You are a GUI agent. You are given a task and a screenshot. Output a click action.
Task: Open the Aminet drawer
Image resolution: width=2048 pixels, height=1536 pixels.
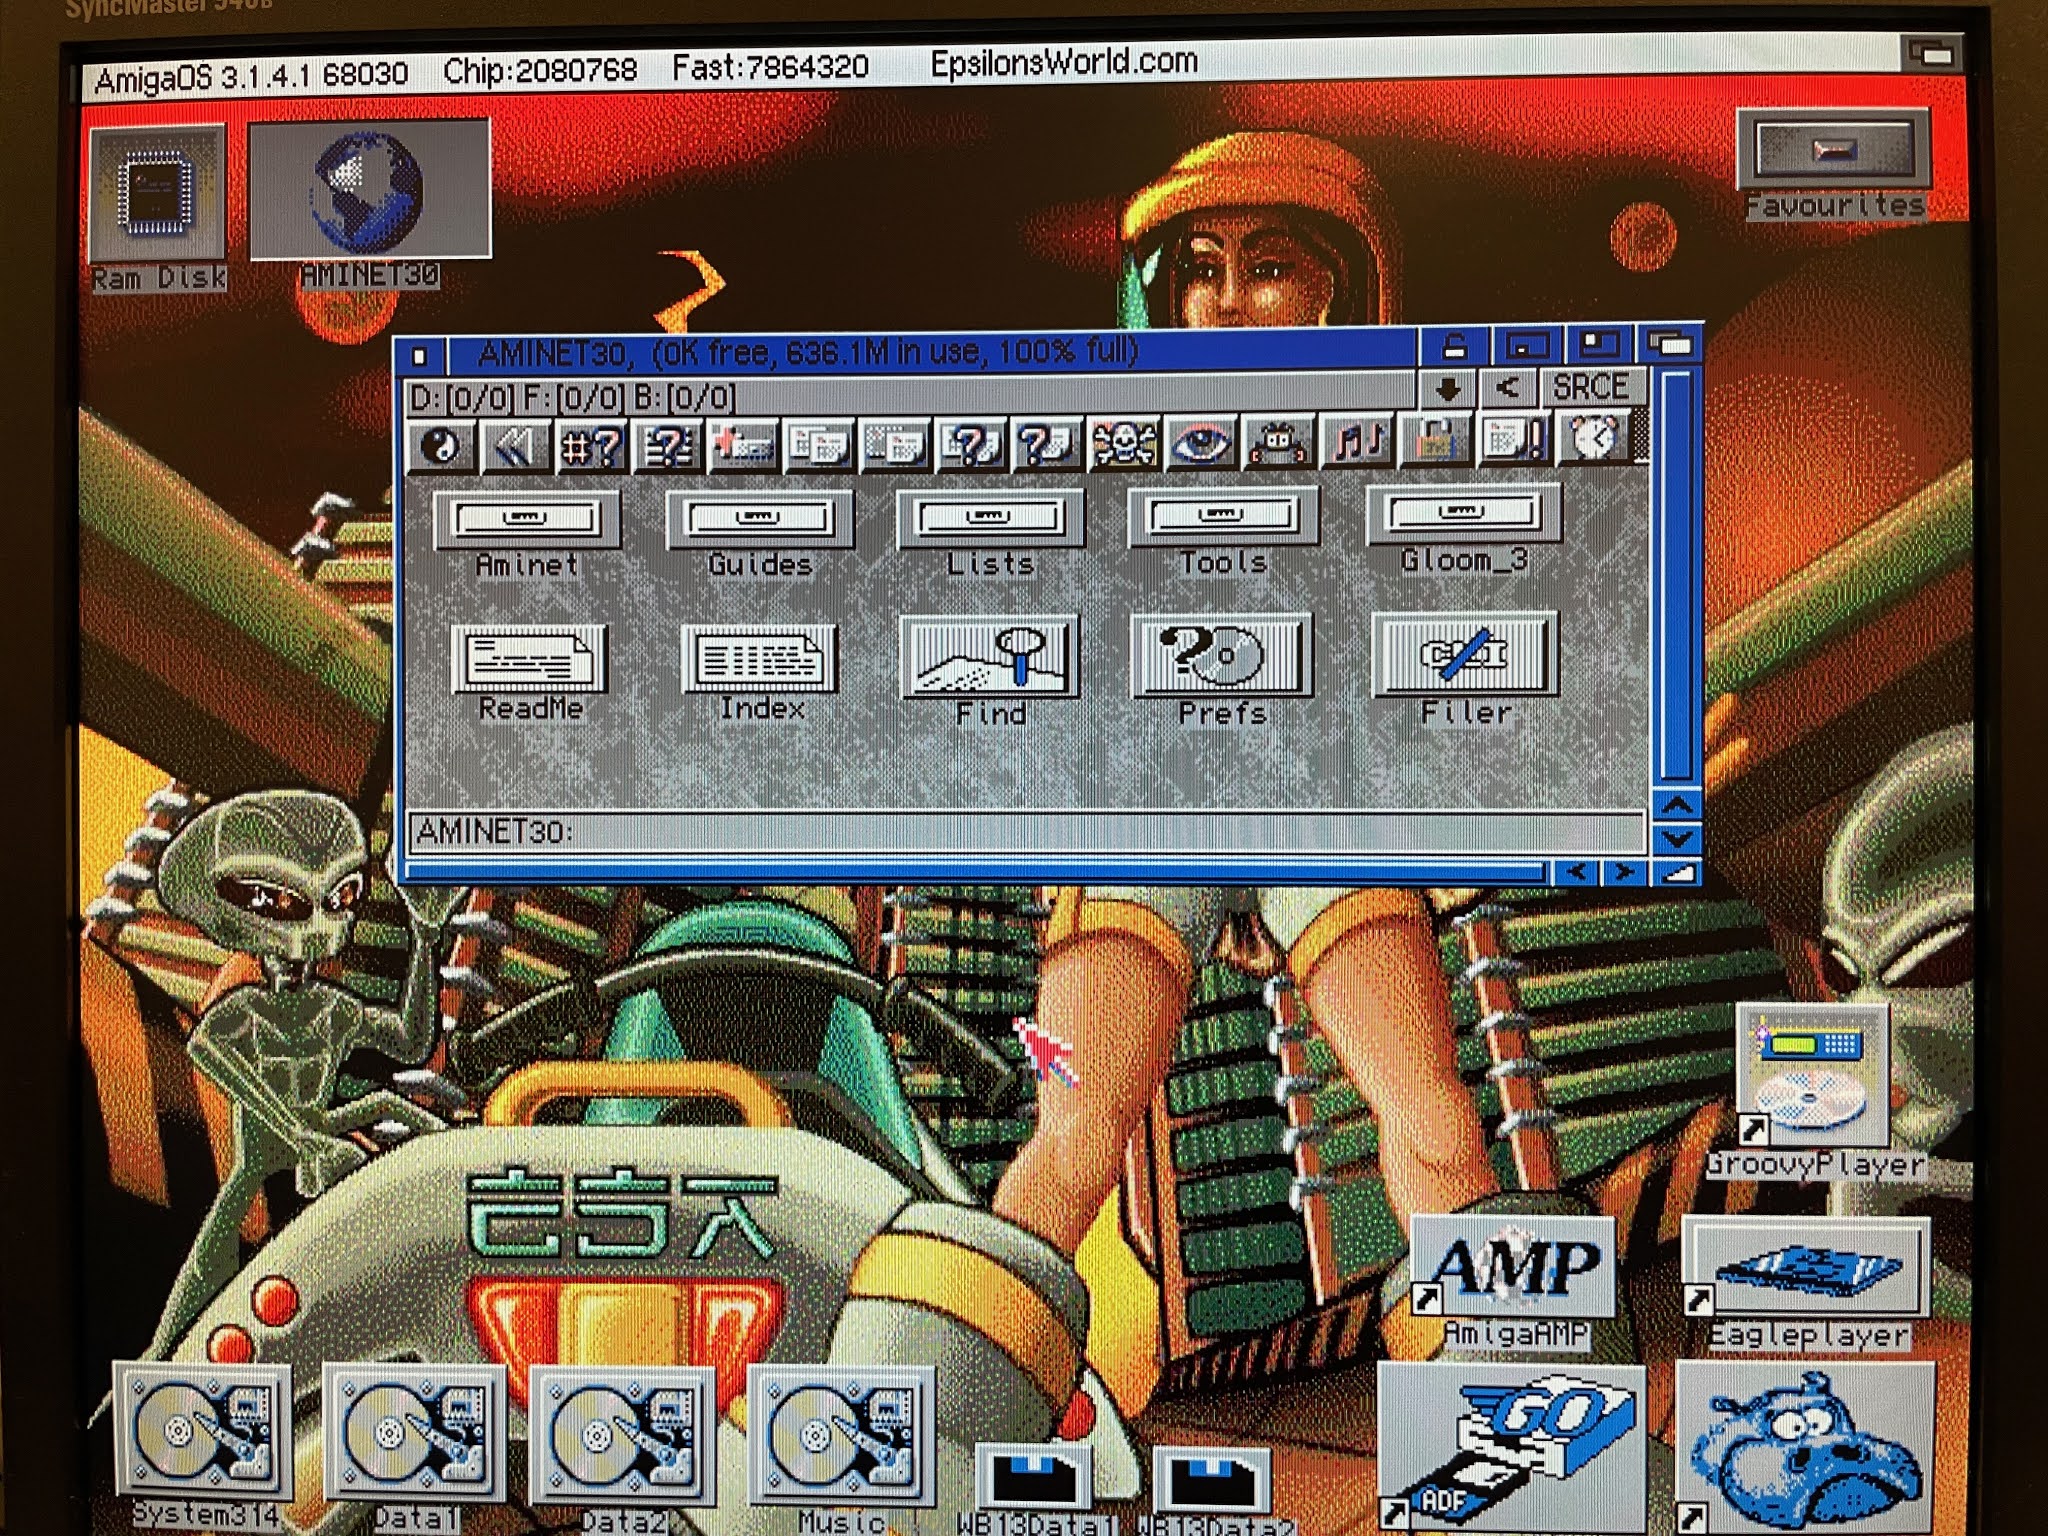[527, 520]
